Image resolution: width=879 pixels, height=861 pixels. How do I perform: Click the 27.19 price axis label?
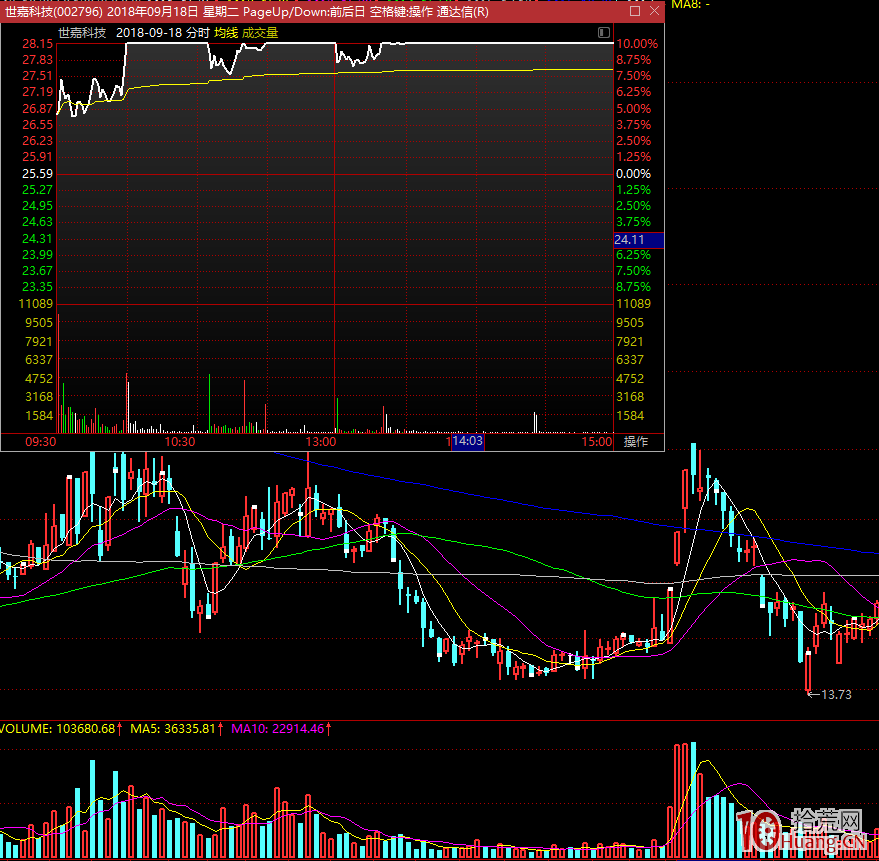click(x=38, y=92)
